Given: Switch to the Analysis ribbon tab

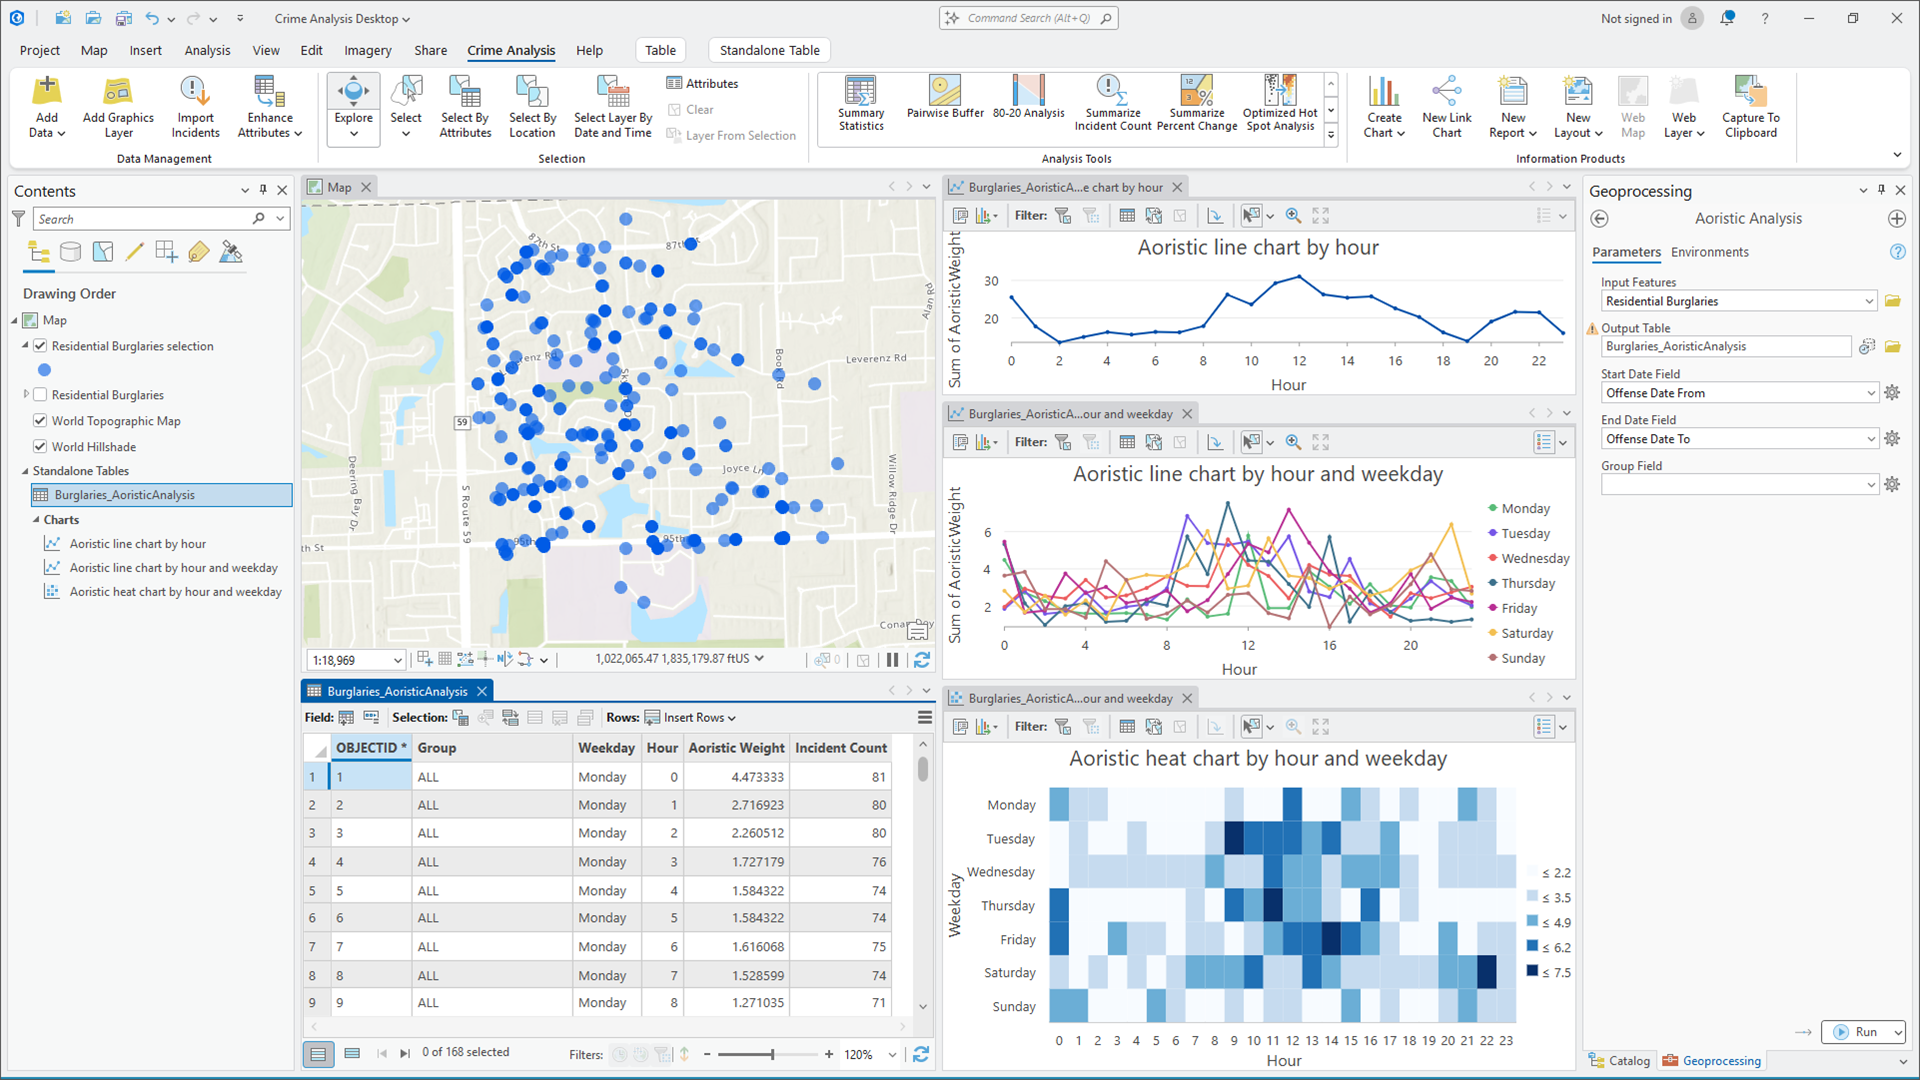Looking at the screenshot, I should [207, 50].
